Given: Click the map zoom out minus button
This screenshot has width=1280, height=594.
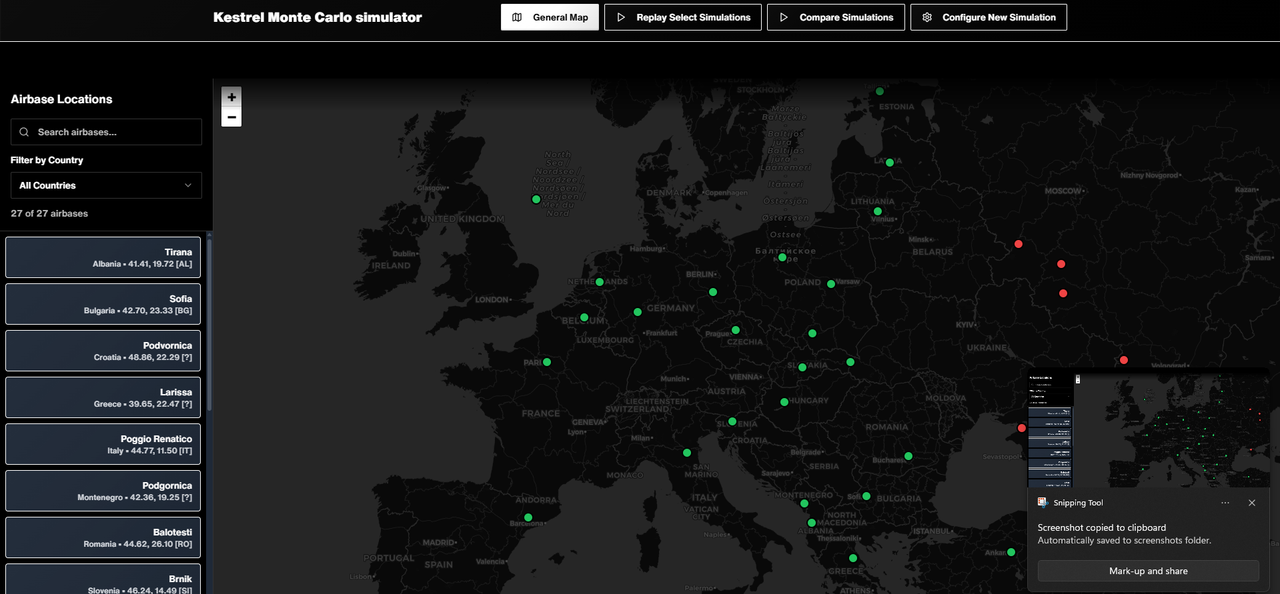Looking at the screenshot, I should click(x=232, y=117).
